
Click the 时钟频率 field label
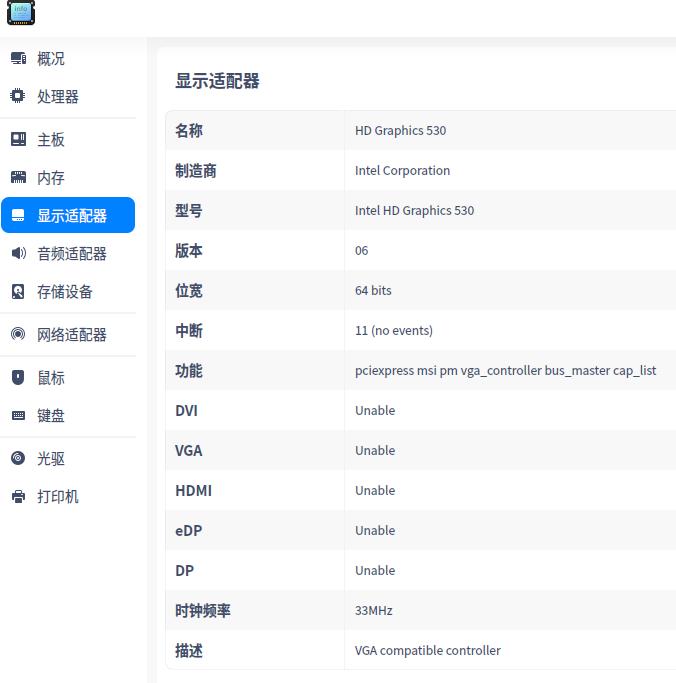(x=203, y=611)
